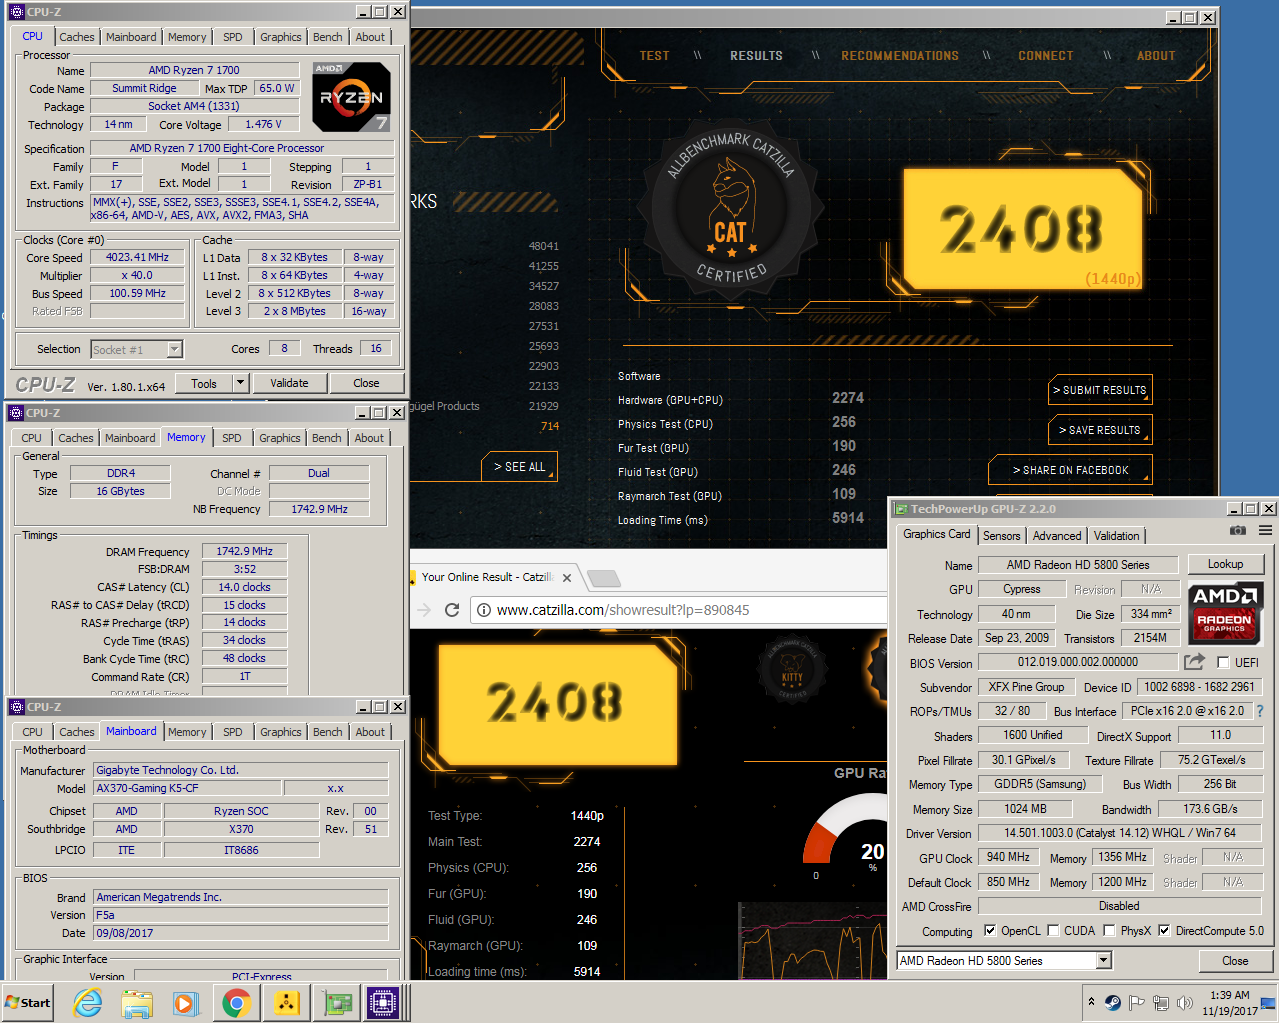Show hidden system tray icons
The height and width of the screenshot is (1023, 1279).
click(x=1091, y=1002)
